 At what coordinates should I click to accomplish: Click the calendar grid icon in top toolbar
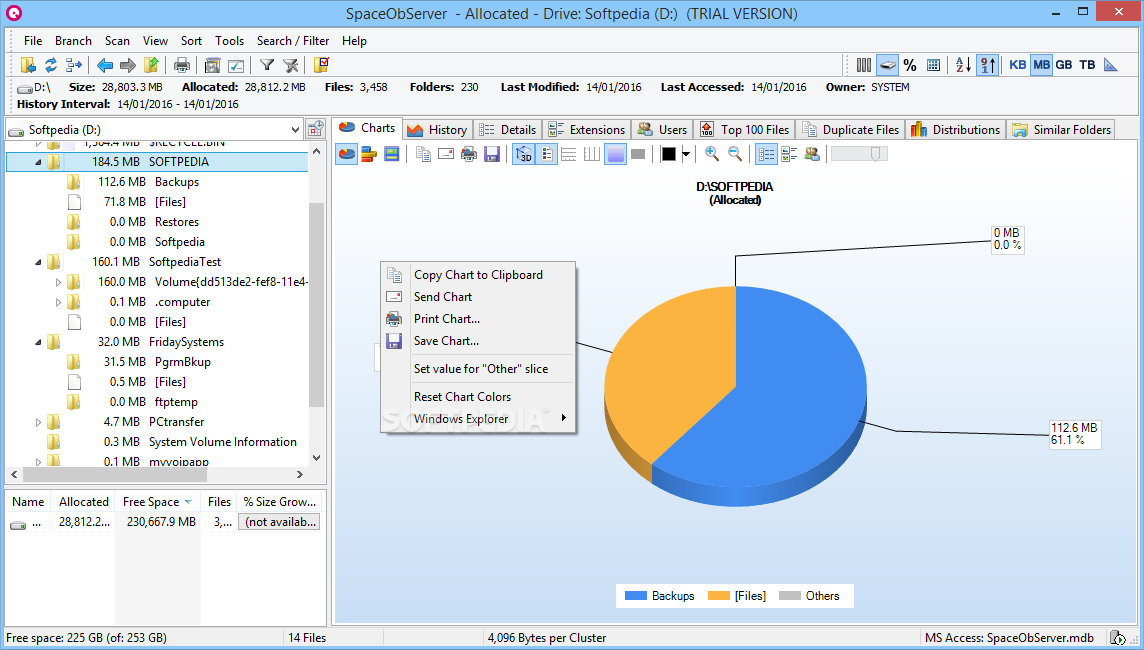point(933,65)
